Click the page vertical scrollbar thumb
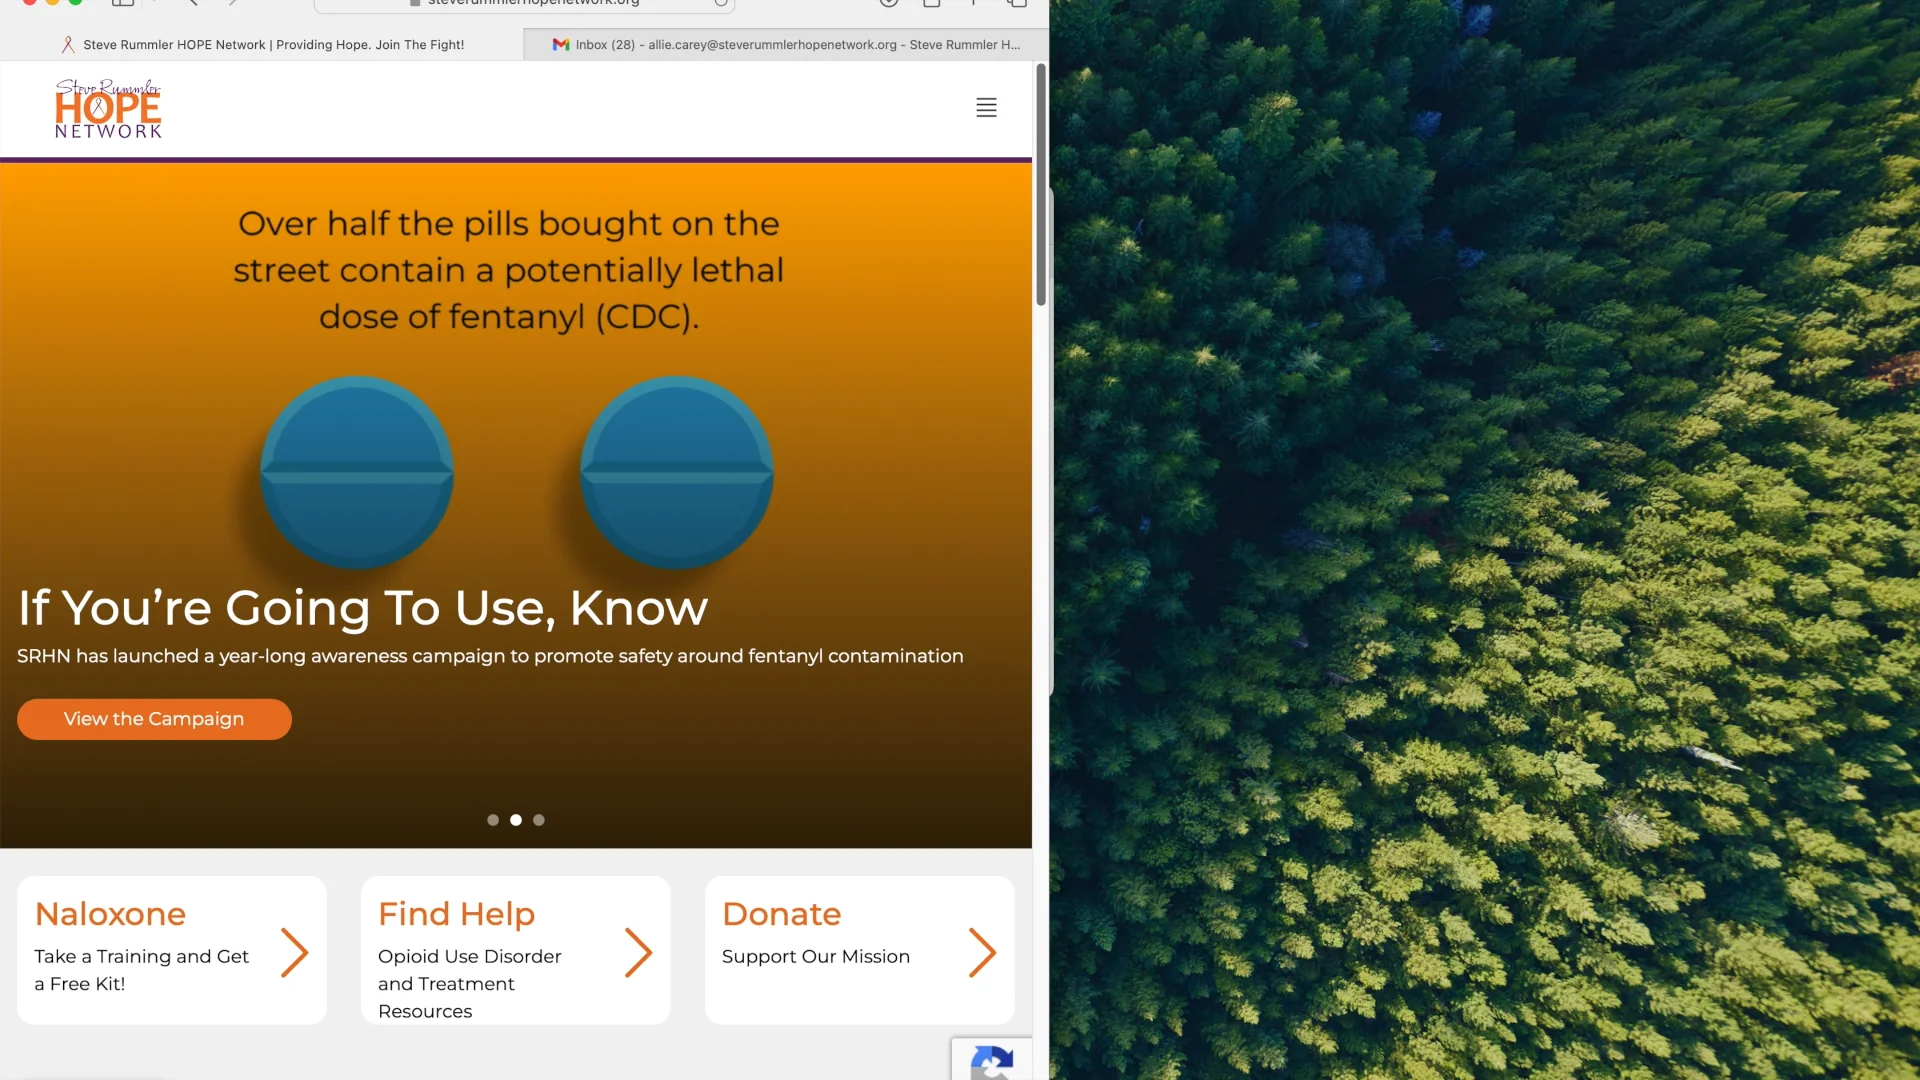 pyautogui.click(x=1041, y=185)
